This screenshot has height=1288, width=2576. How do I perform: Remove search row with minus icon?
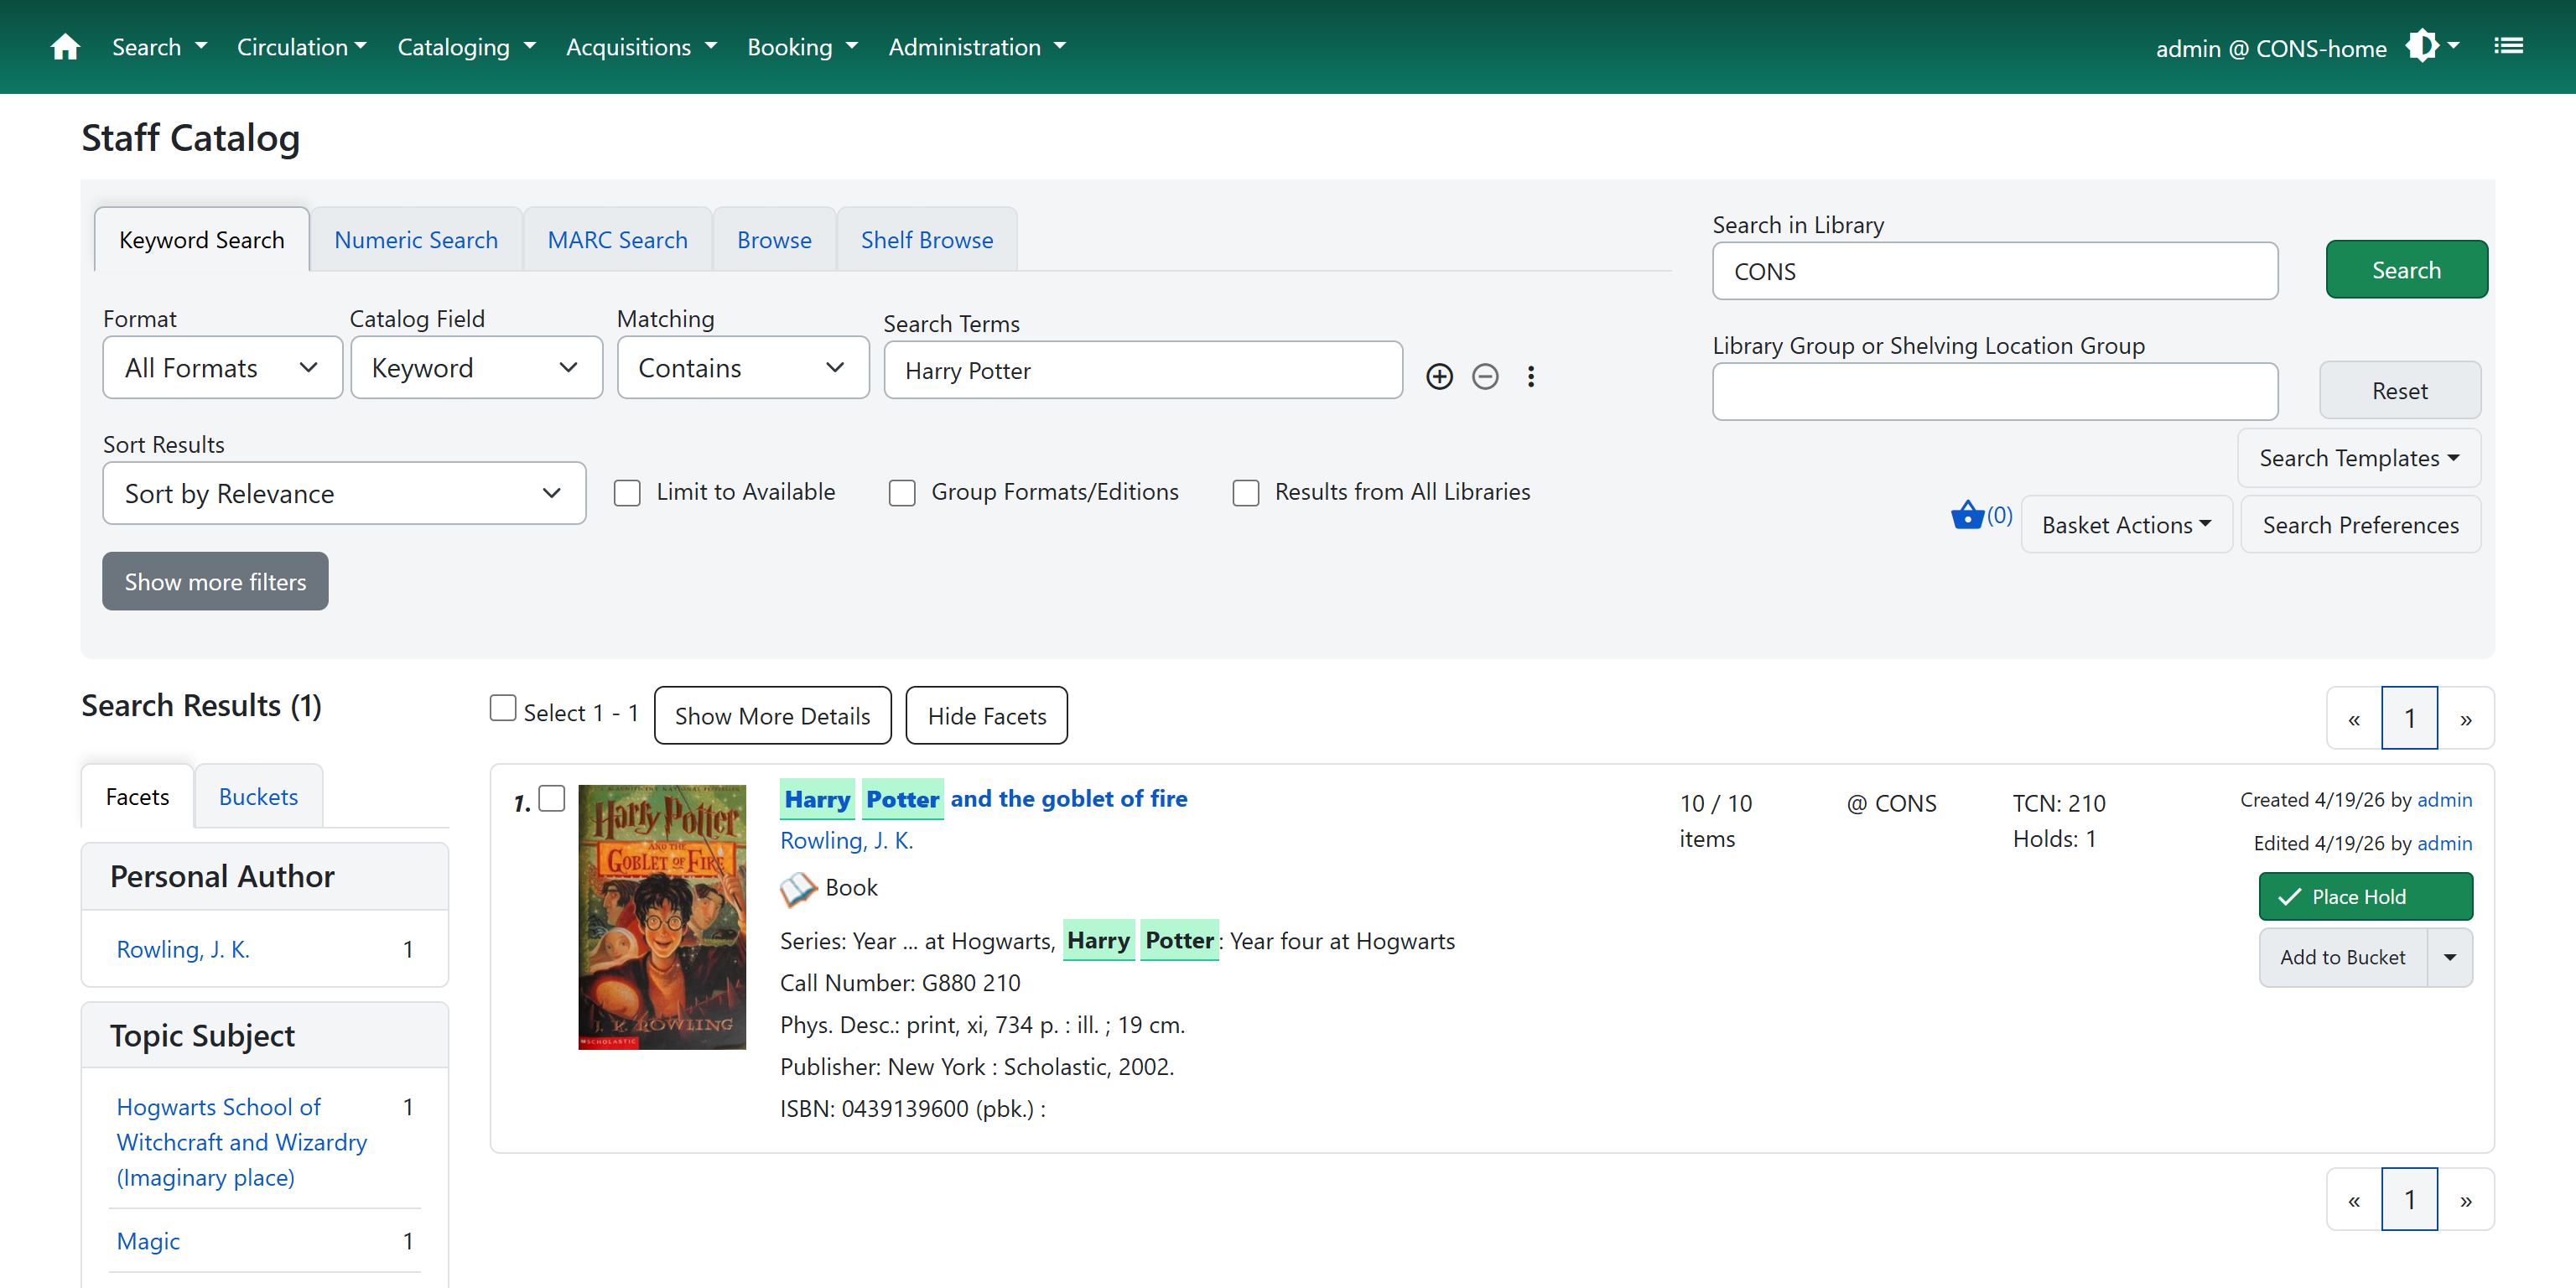click(1485, 376)
